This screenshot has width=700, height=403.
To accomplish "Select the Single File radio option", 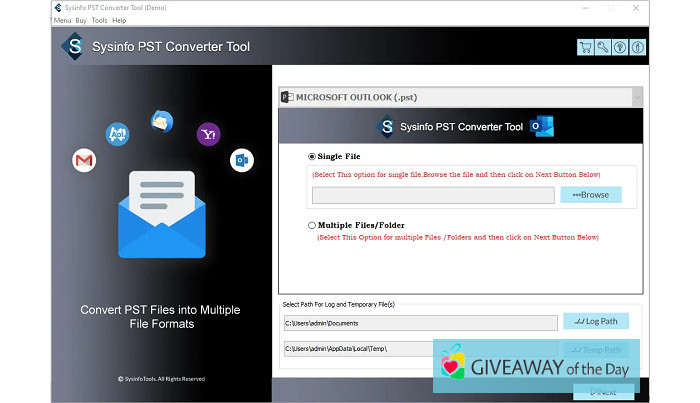I will [x=311, y=157].
